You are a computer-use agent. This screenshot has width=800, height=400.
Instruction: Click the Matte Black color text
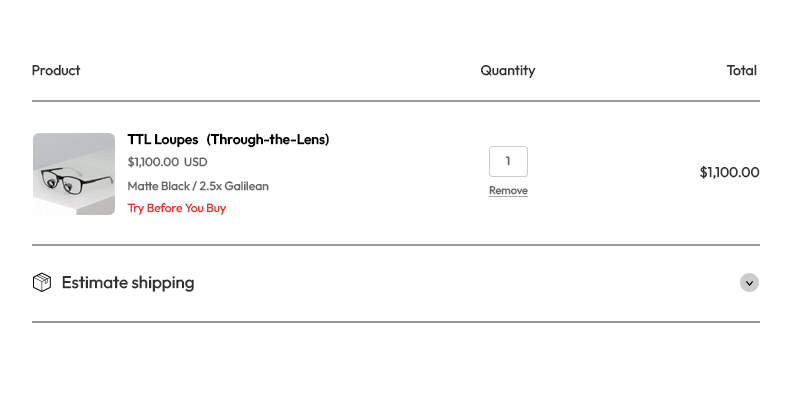coord(158,186)
